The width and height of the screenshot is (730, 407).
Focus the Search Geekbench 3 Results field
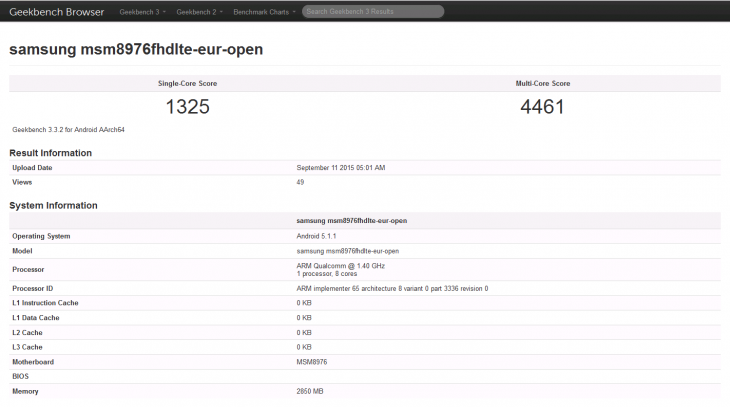[373, 12]
